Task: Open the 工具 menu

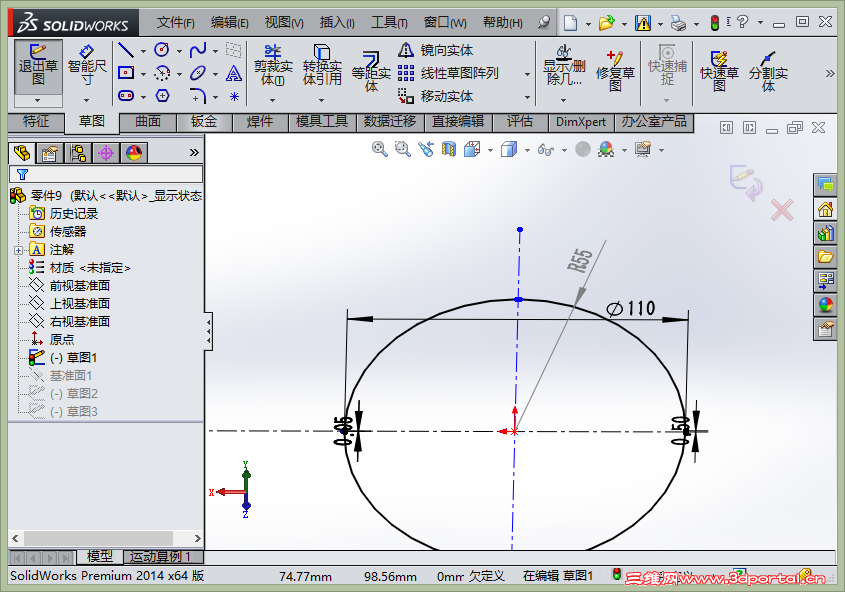Action: point(388,22)
